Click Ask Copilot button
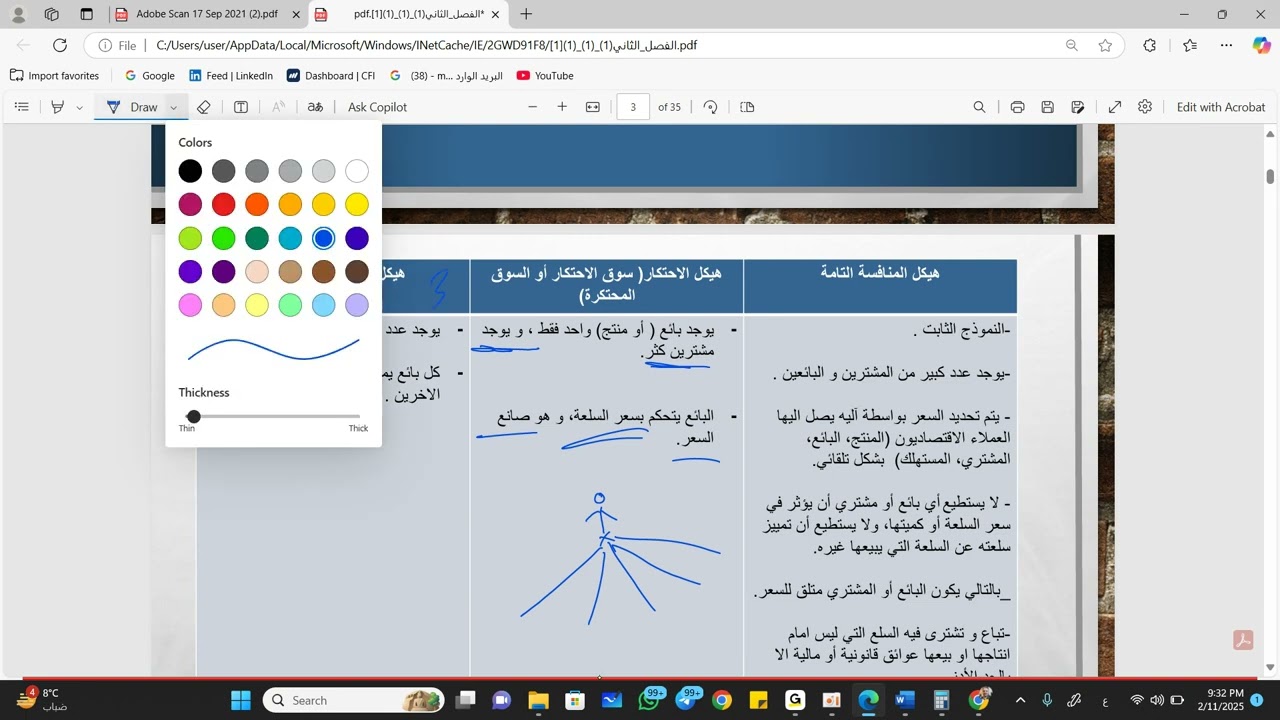The height and width of the screenshot is (720, 1280). [377, 107]
